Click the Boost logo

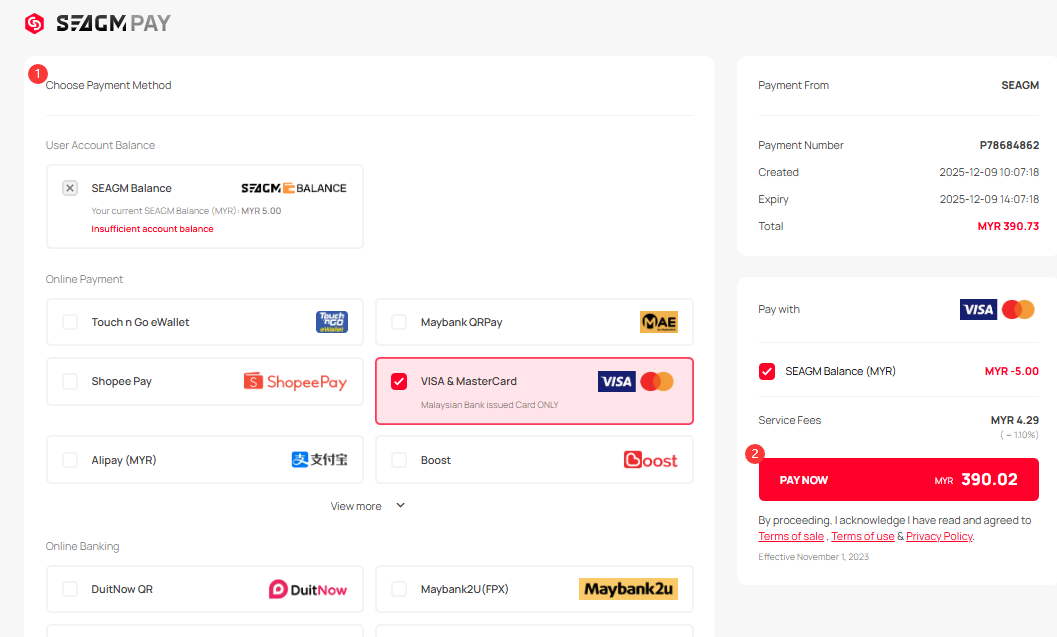(x=650, y=460)
